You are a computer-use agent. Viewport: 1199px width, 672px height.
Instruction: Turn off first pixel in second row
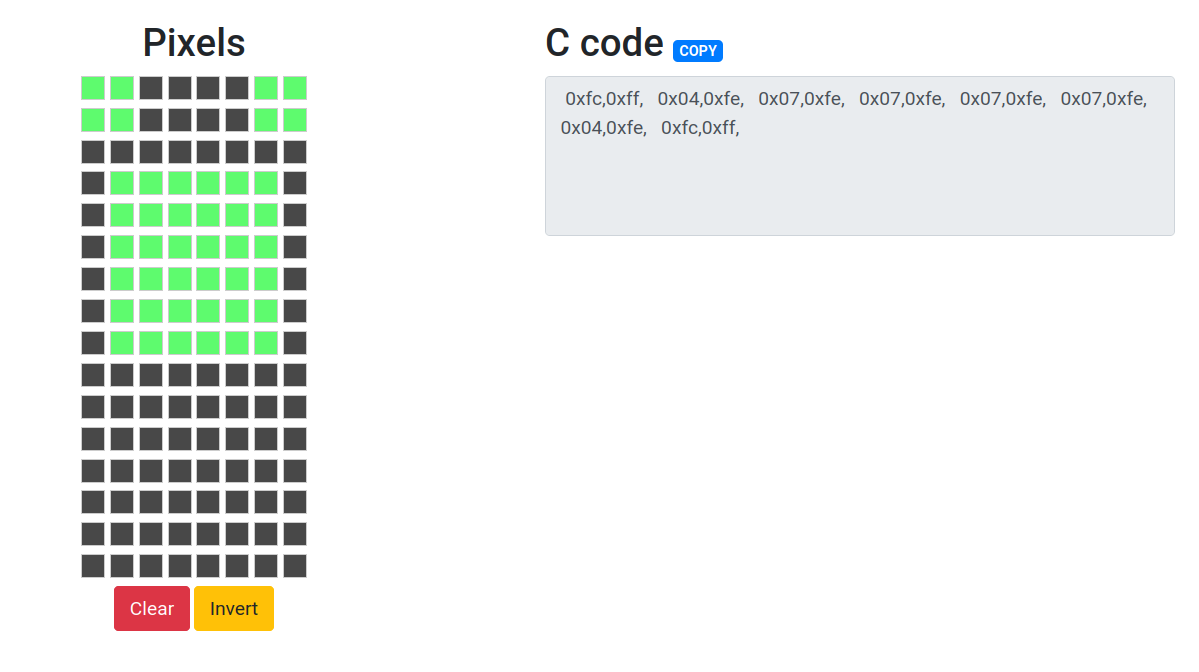(93, 120)
